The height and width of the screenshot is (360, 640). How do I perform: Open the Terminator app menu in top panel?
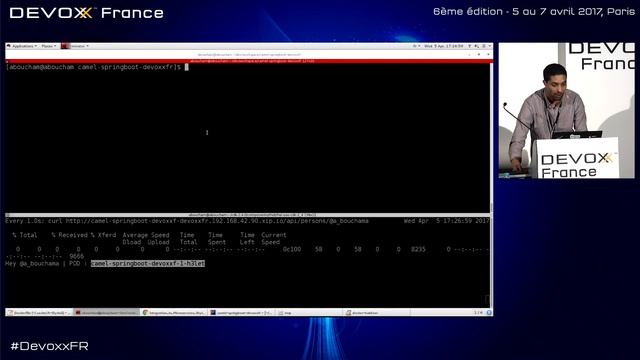(76, 46)
